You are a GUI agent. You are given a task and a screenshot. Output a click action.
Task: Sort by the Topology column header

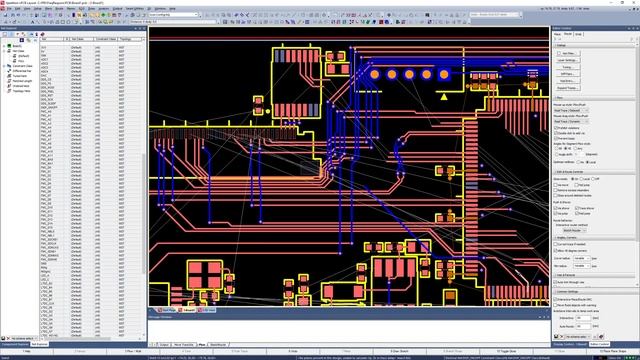pos(130,39)
